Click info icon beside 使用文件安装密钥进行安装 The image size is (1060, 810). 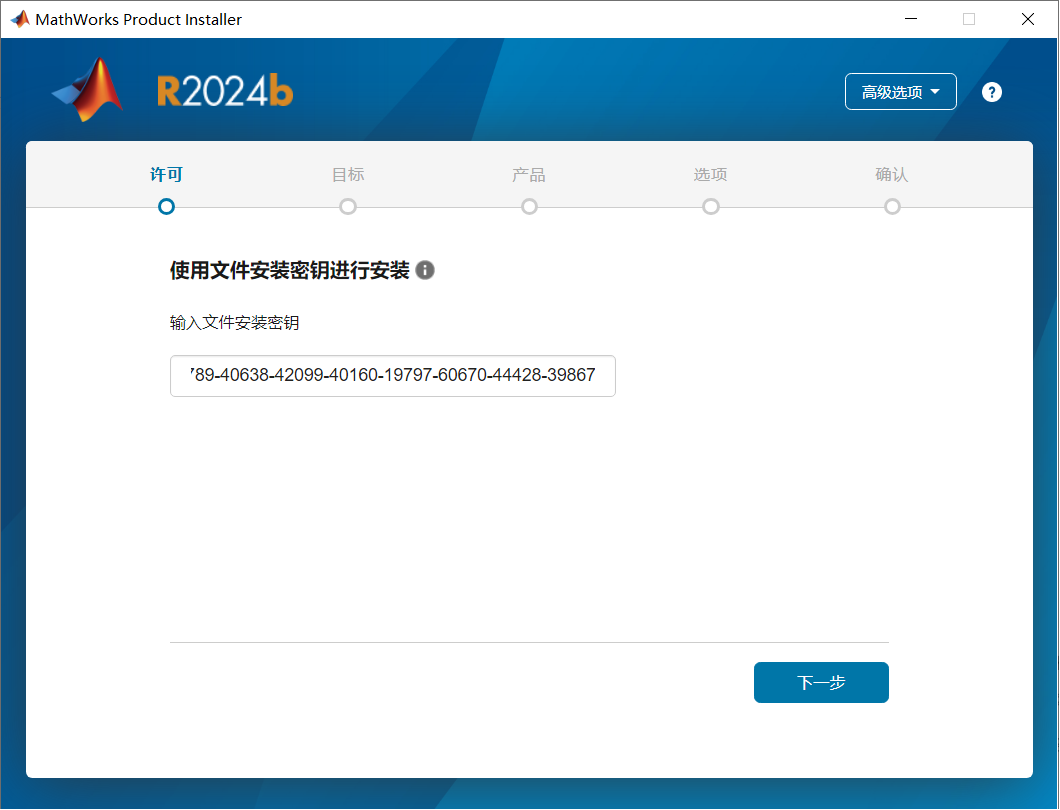(425, 270)
